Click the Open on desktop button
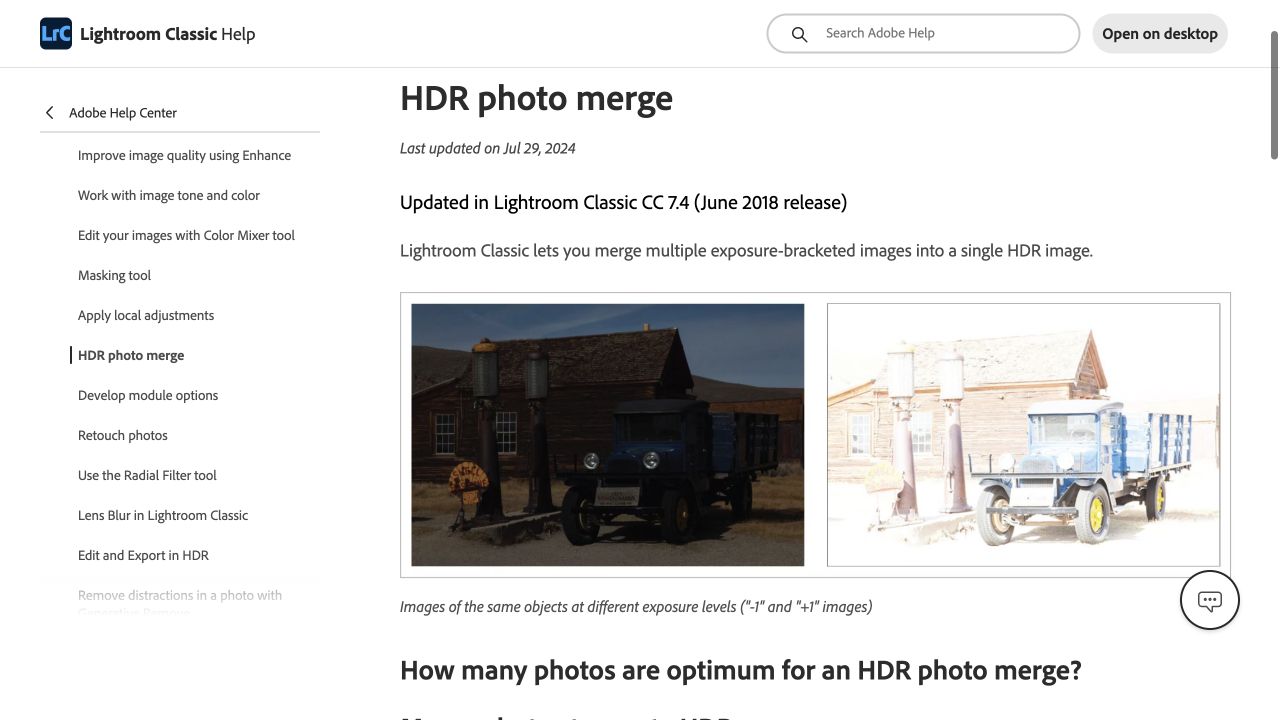The width and height of the screenshot is (1280, 720). point(1160,34)
